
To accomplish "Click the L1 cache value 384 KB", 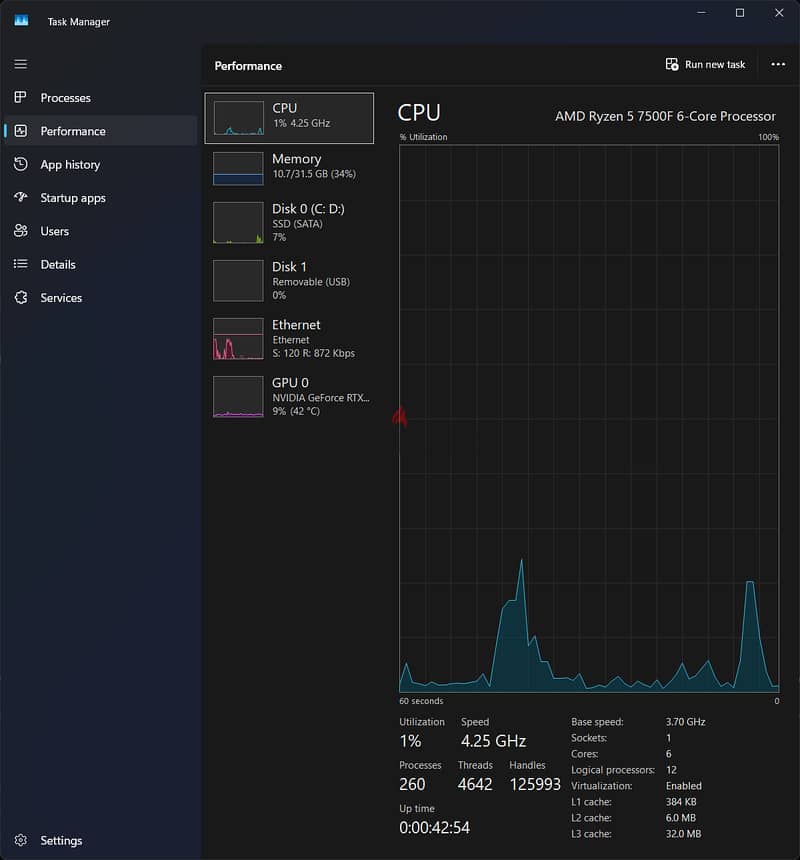I will pyautogui.click(x=681, y=802).
